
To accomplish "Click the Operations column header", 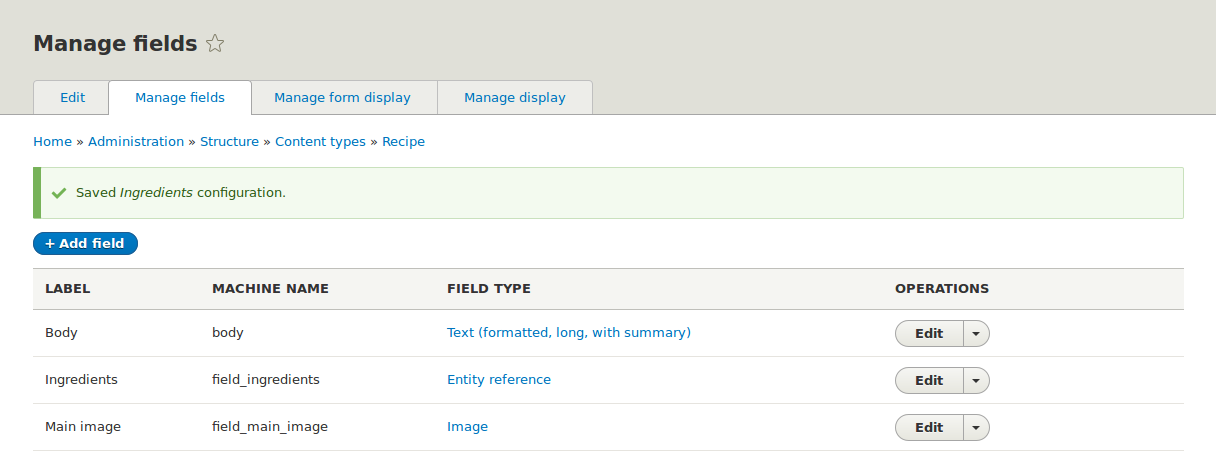I will [942, 288].
